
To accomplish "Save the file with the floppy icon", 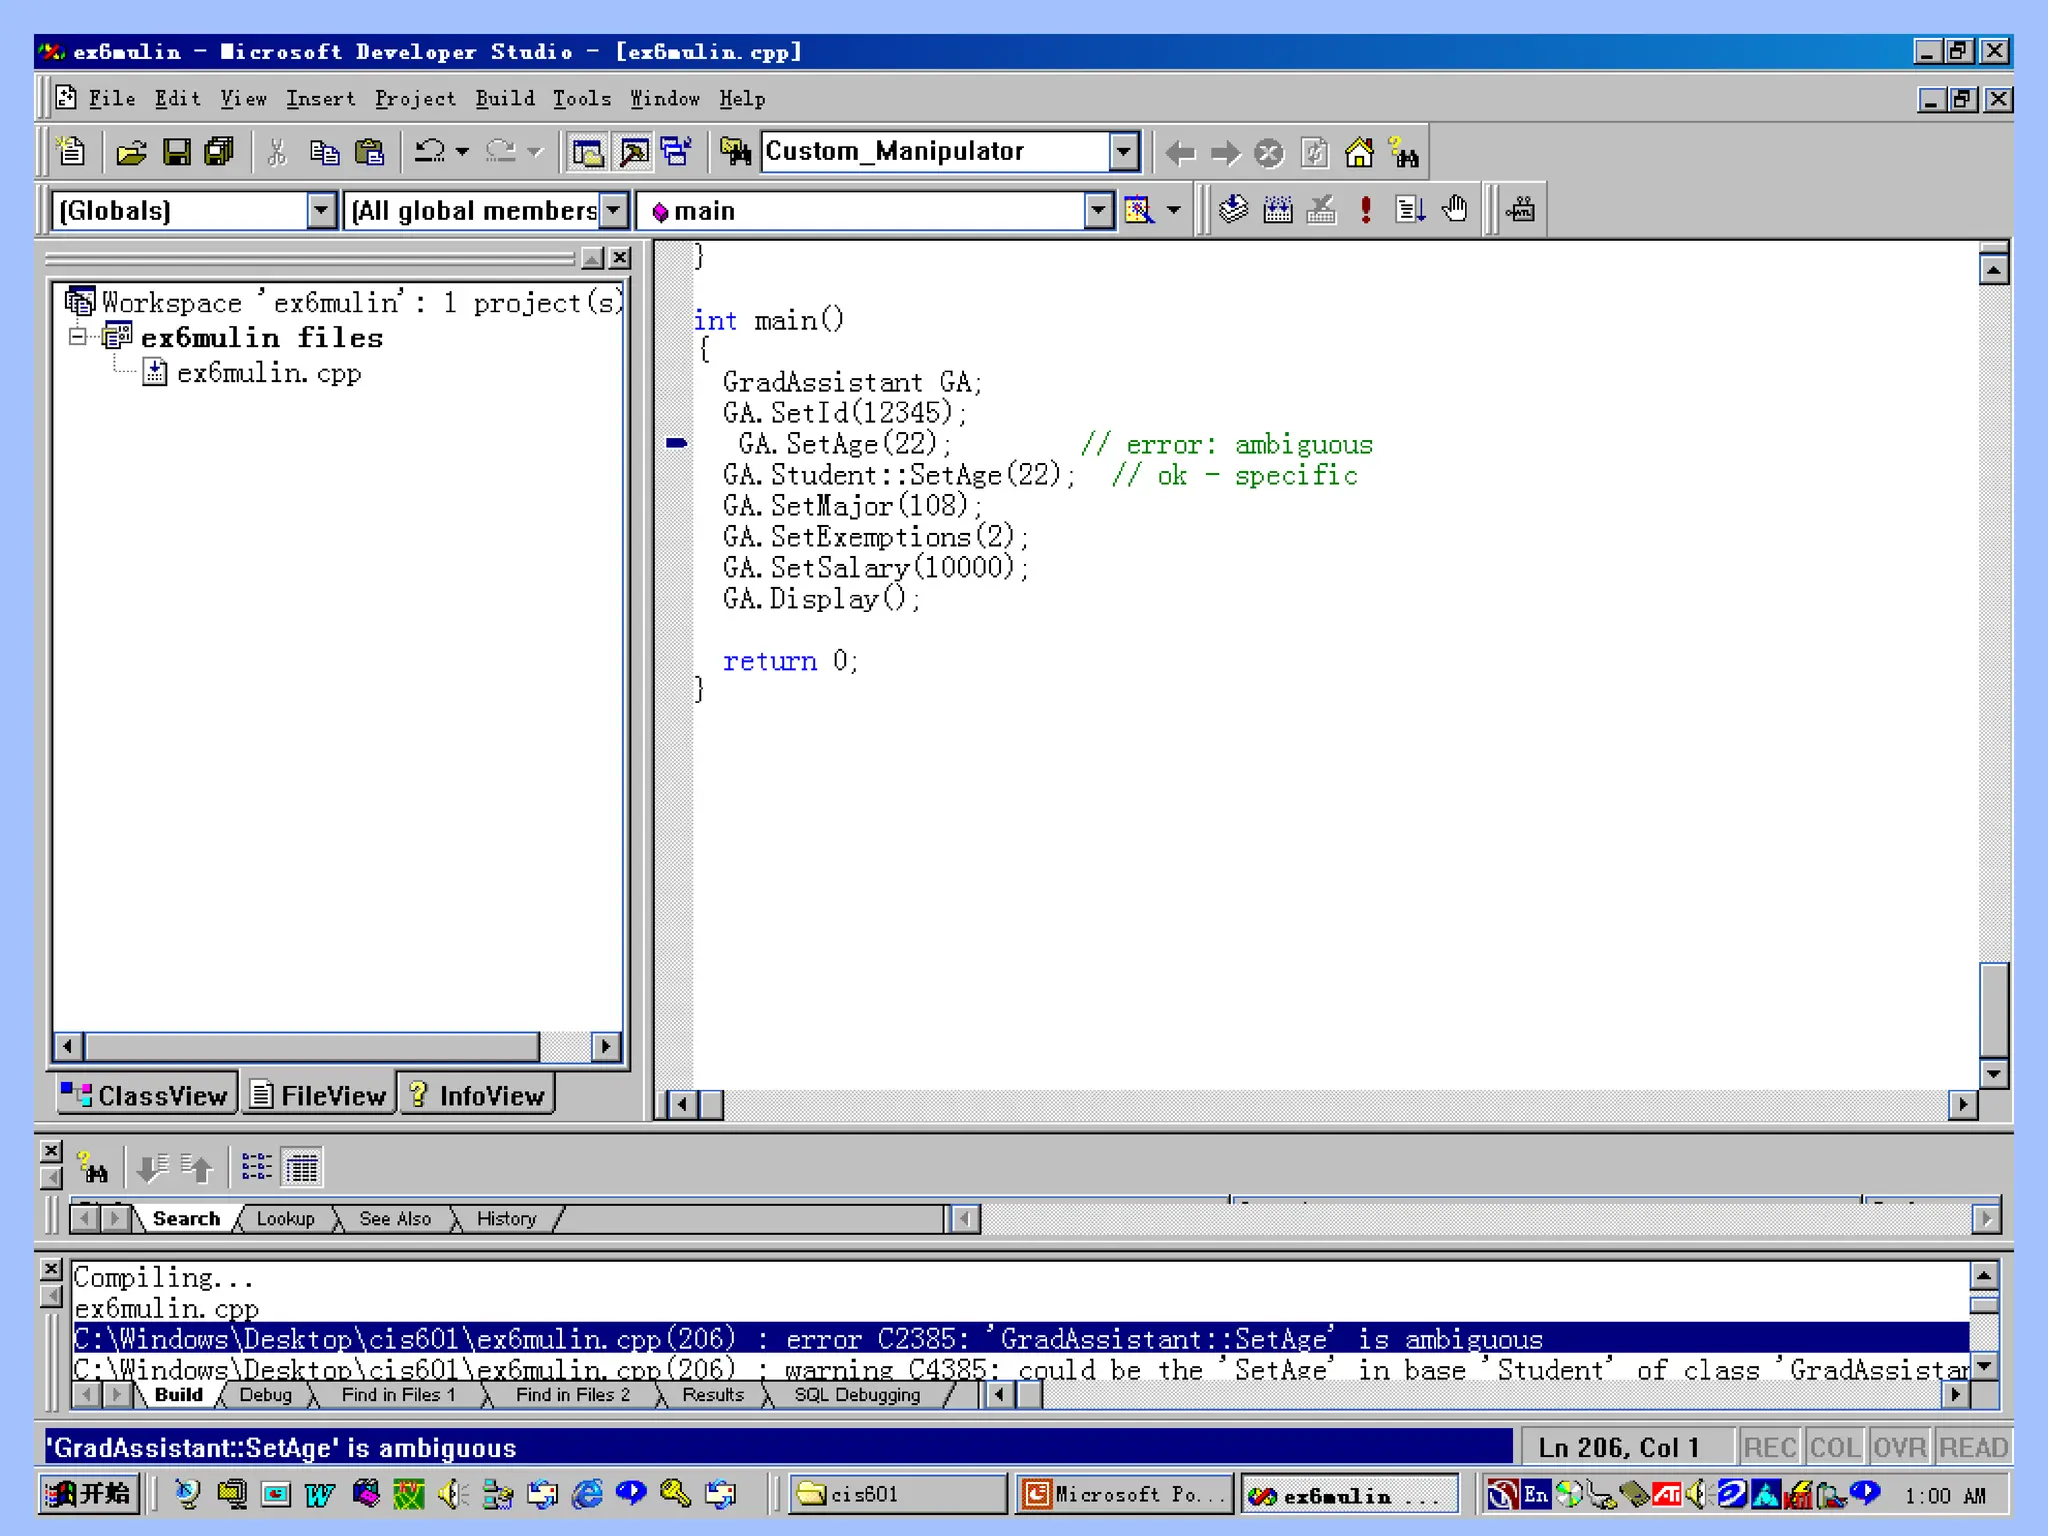I will click(177, 152).
